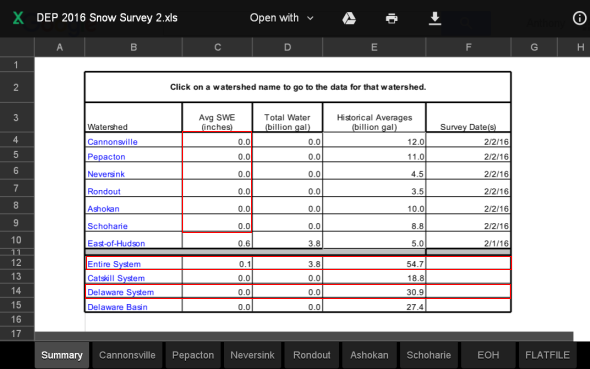Click the 0.6 Avg SWE for East-of-Hudson
This screenshot has width=590, height=369.
[217, 240]
